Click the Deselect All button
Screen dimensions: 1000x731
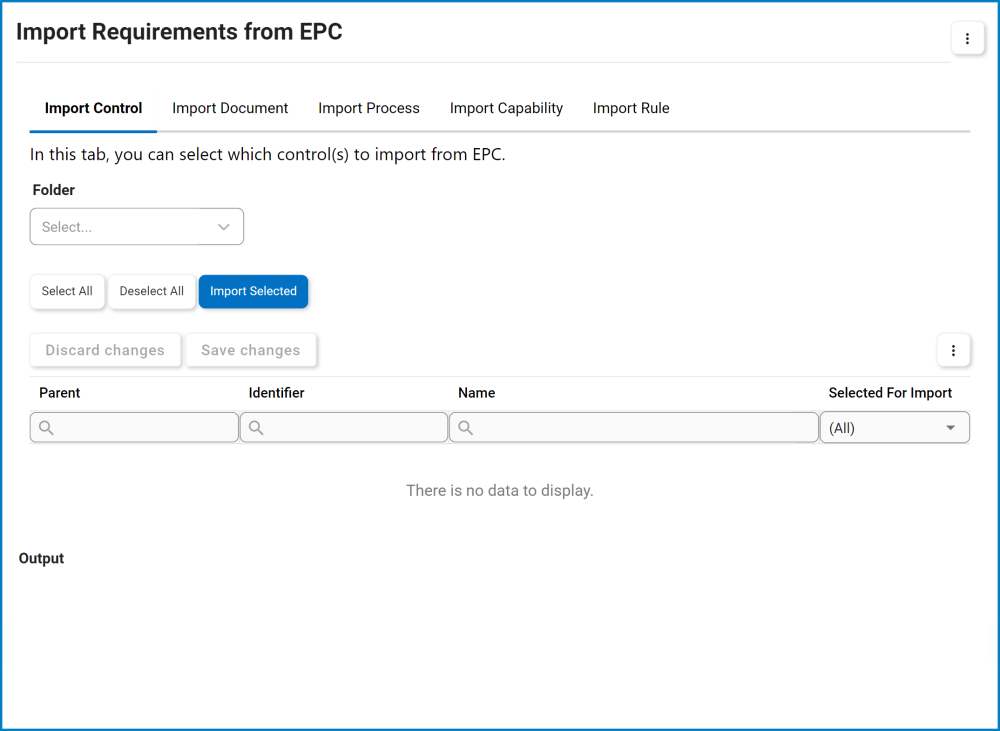point(151,291)
